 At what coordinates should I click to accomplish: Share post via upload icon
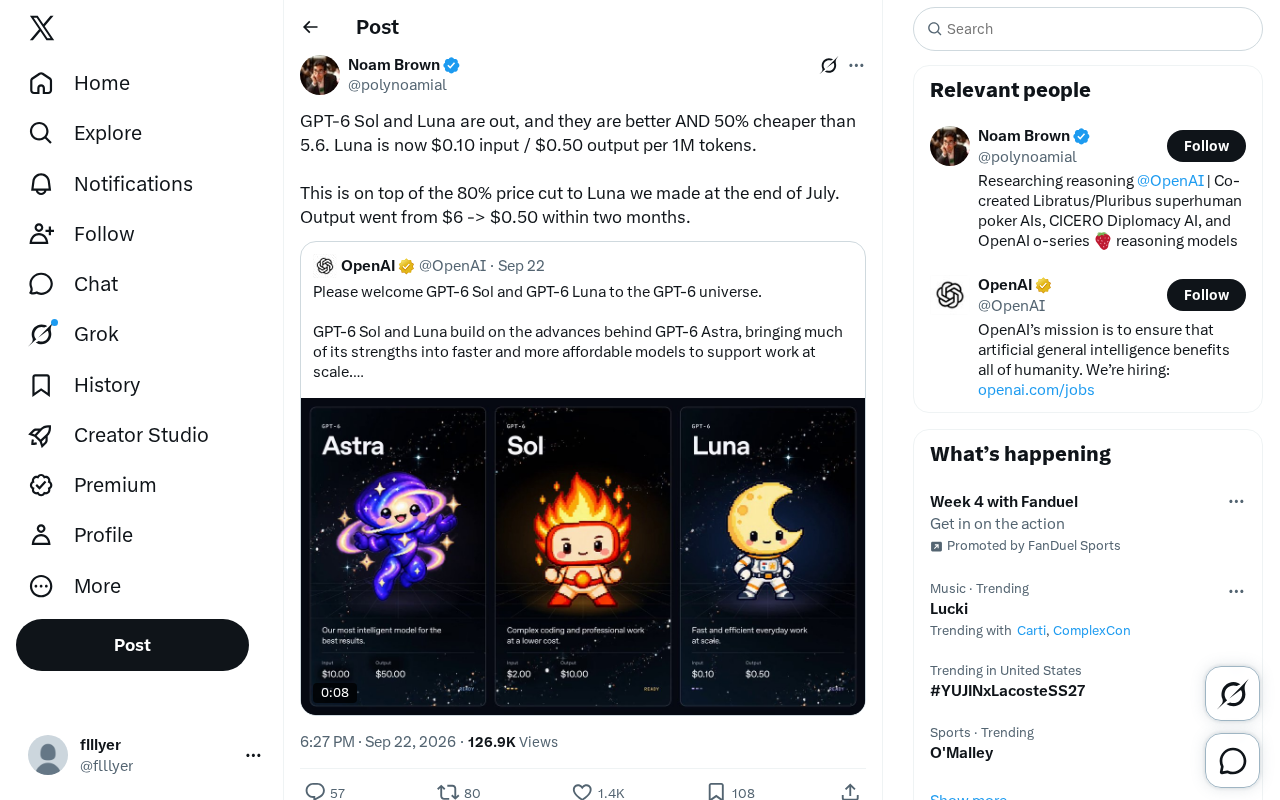click(850, 792)
